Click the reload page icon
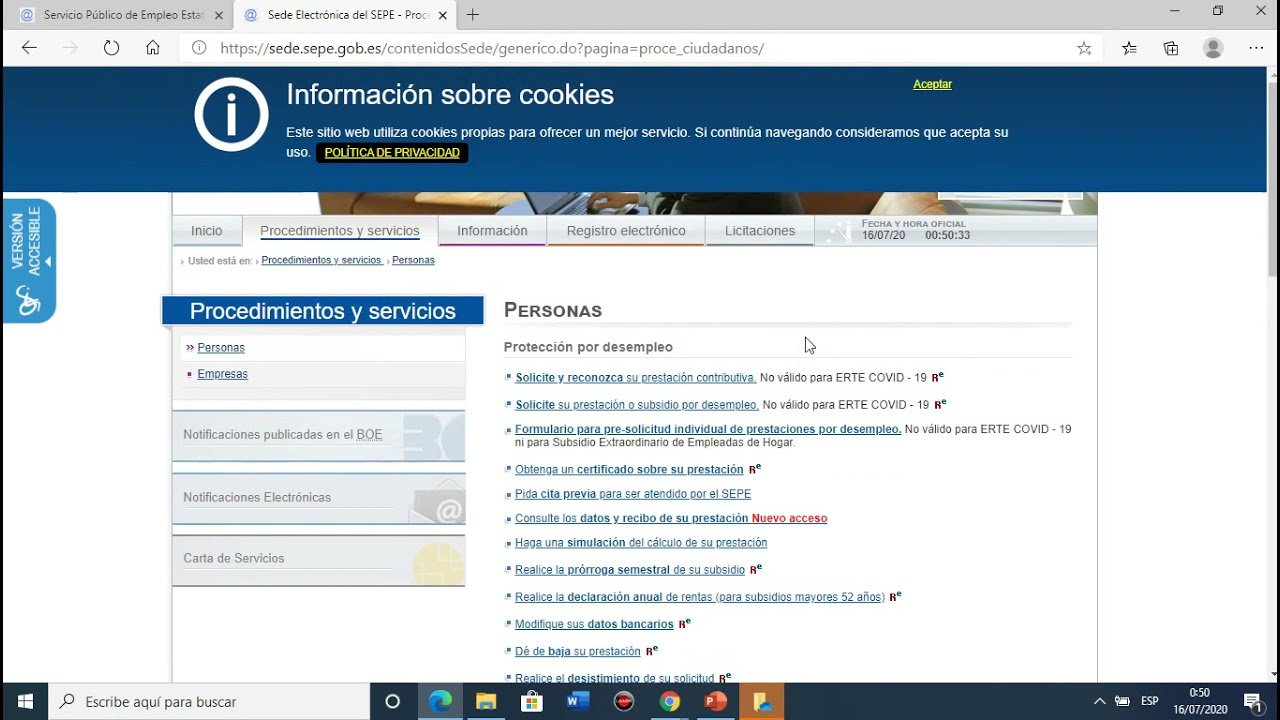 111,47
